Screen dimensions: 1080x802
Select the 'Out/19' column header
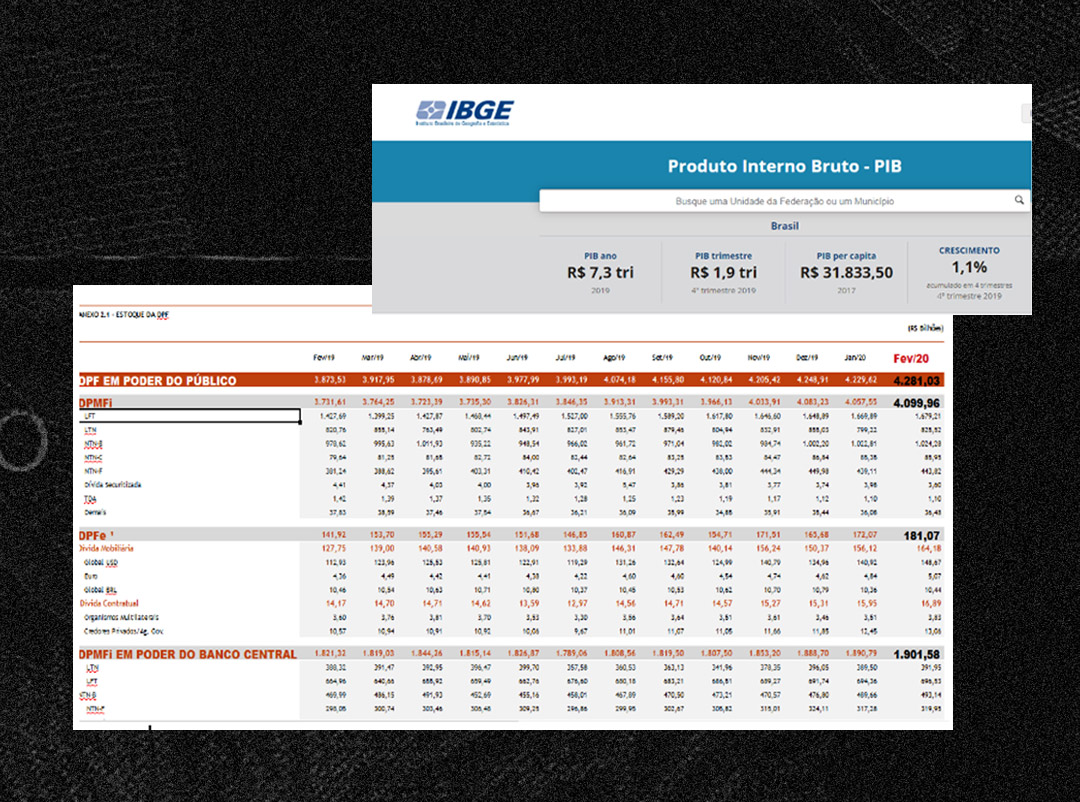tap(710, 358)
